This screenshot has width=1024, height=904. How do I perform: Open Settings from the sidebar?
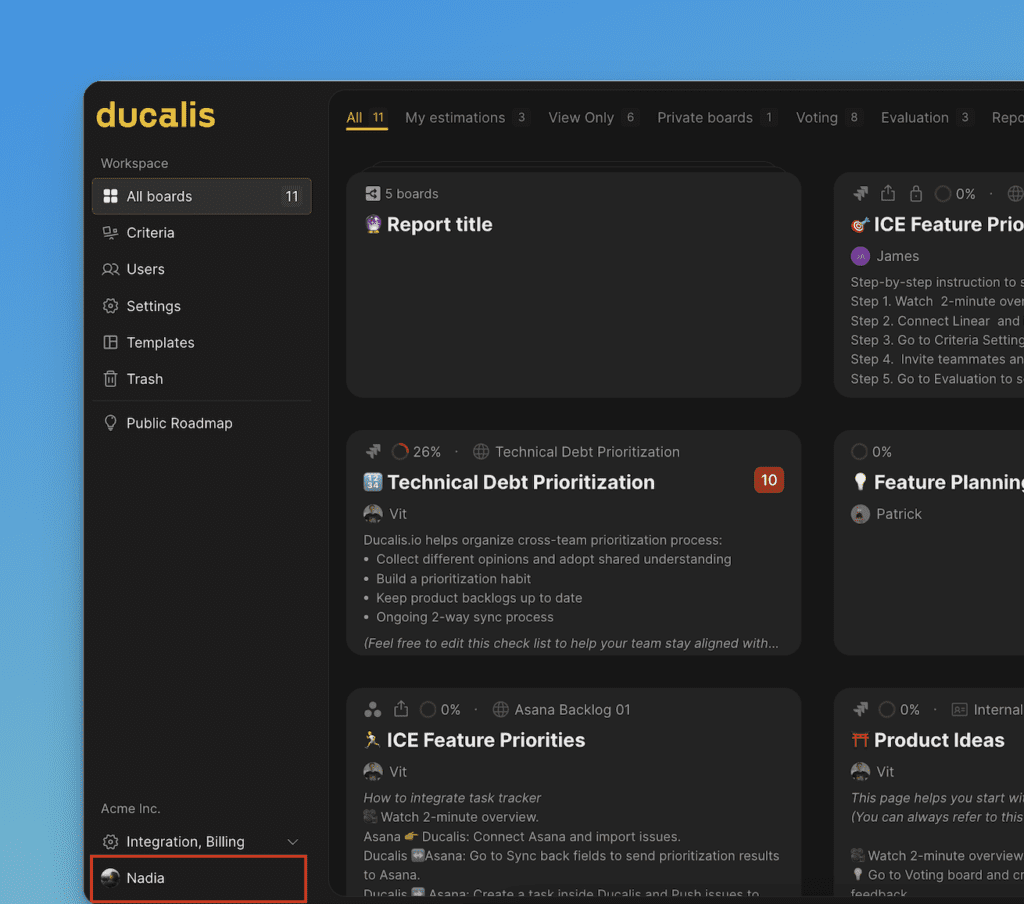(153, 306)
